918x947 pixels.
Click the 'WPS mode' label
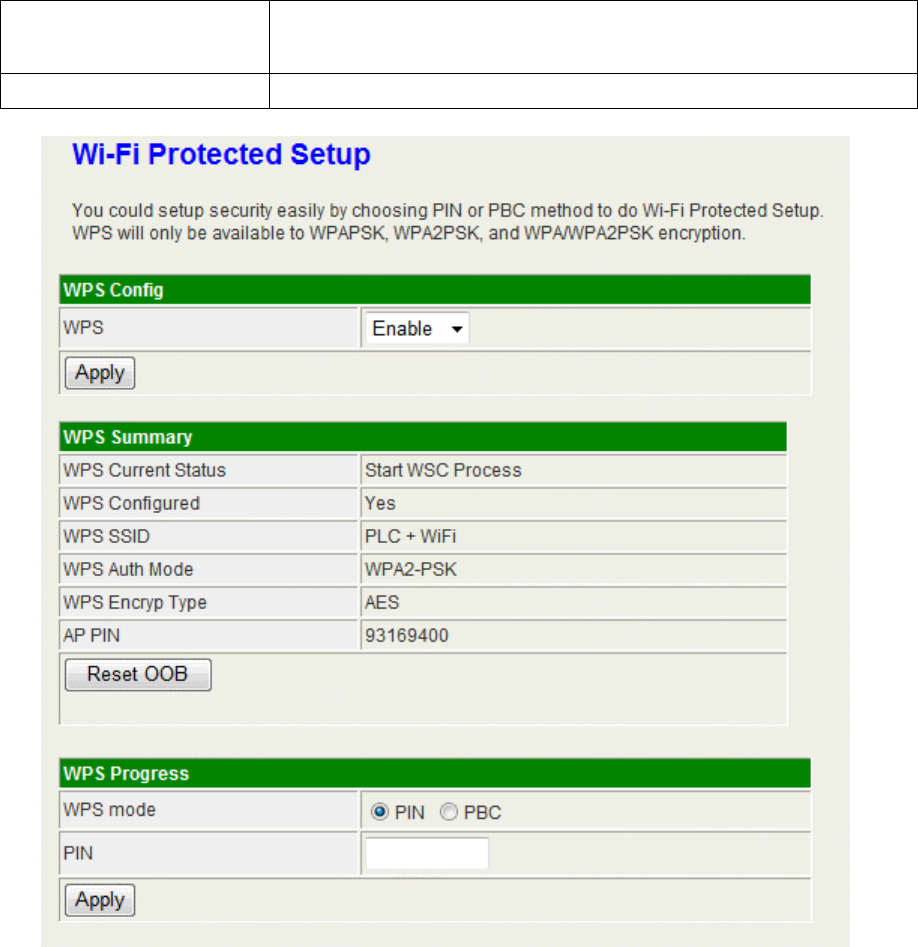[x=109, y=810]
